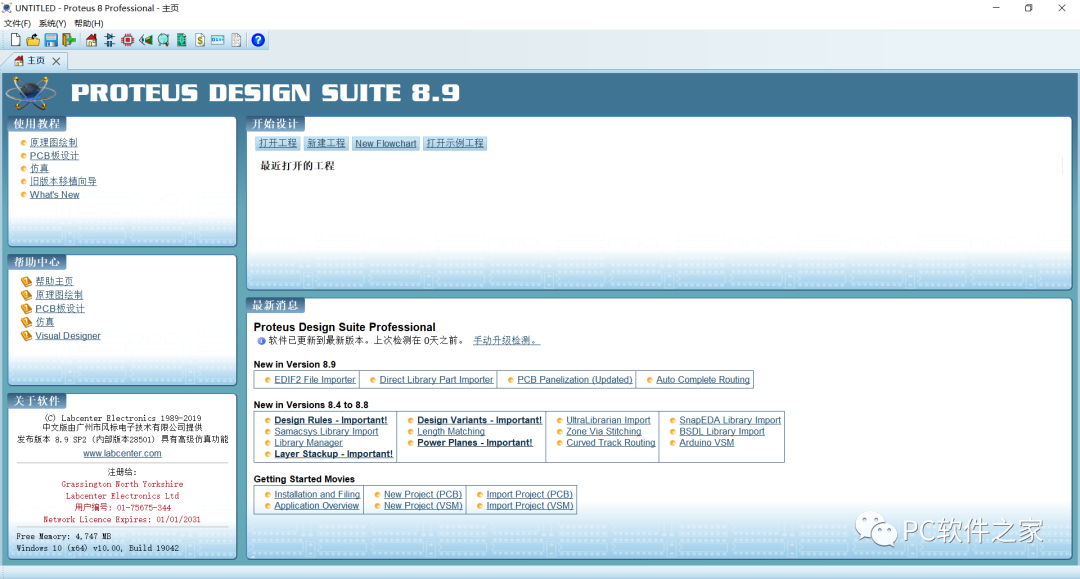Open the Direct Library Part Importer link
Screen dimensions: 1080x579
437,379
